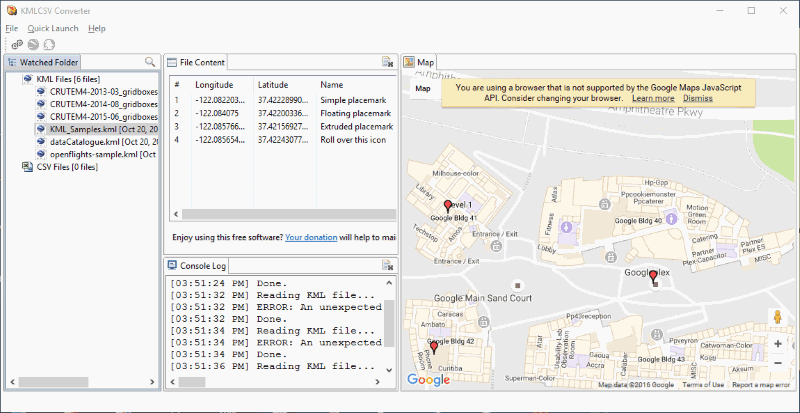Open Terms of Use link on map
This screenshot has height=413, width=800.
coord(703,385)
